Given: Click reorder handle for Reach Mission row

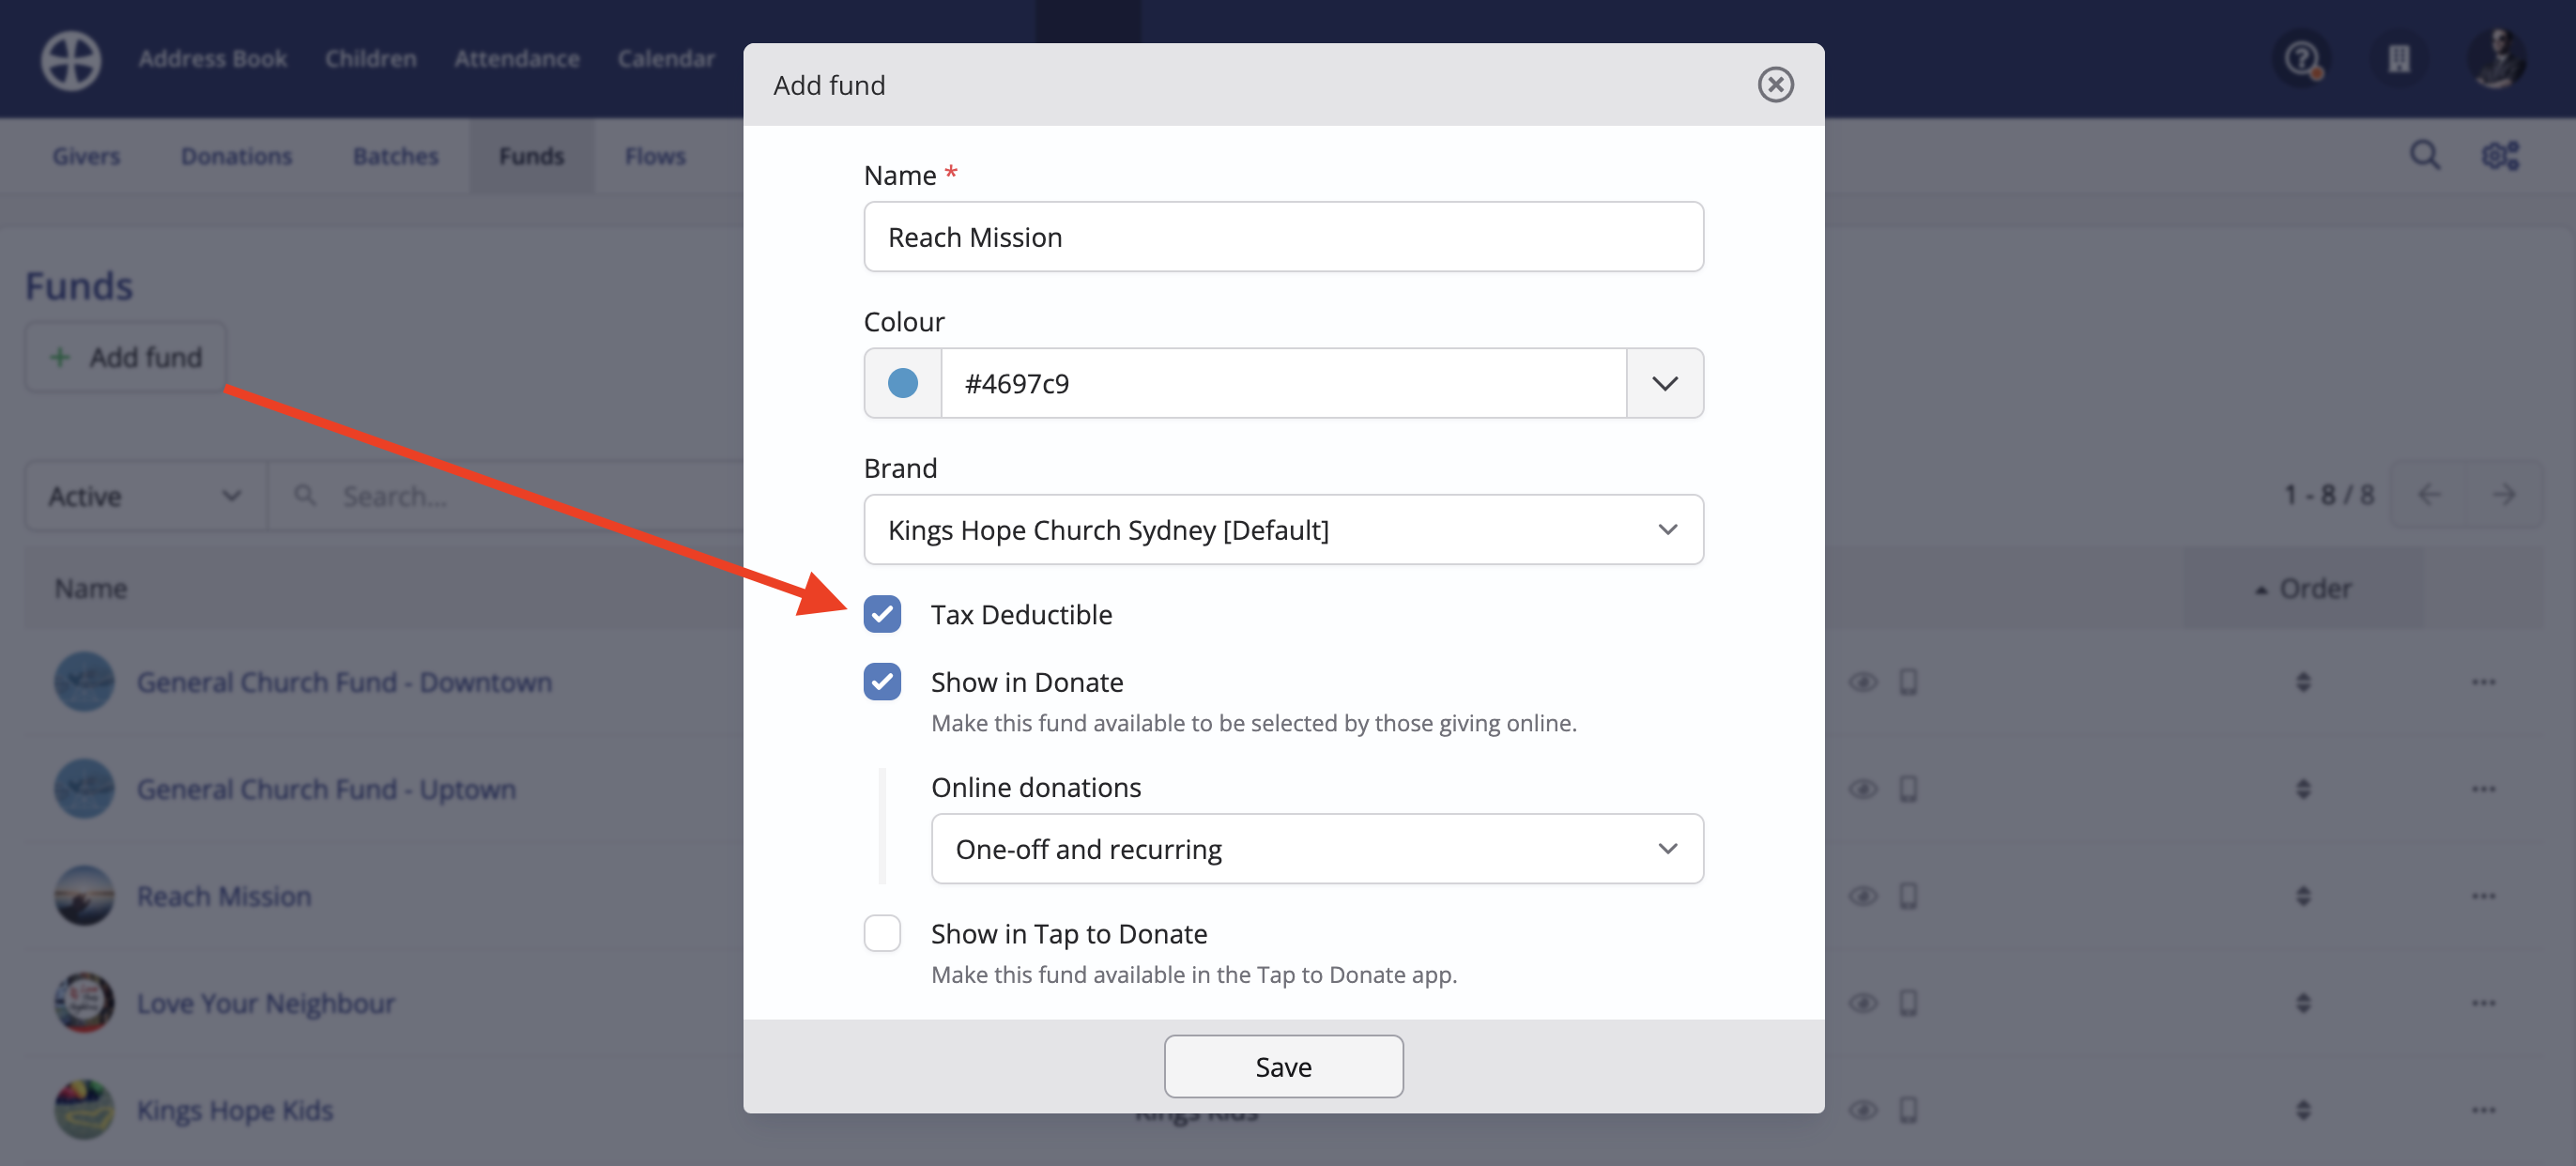Looking at the screenshot, I should tap(2303, 896).
